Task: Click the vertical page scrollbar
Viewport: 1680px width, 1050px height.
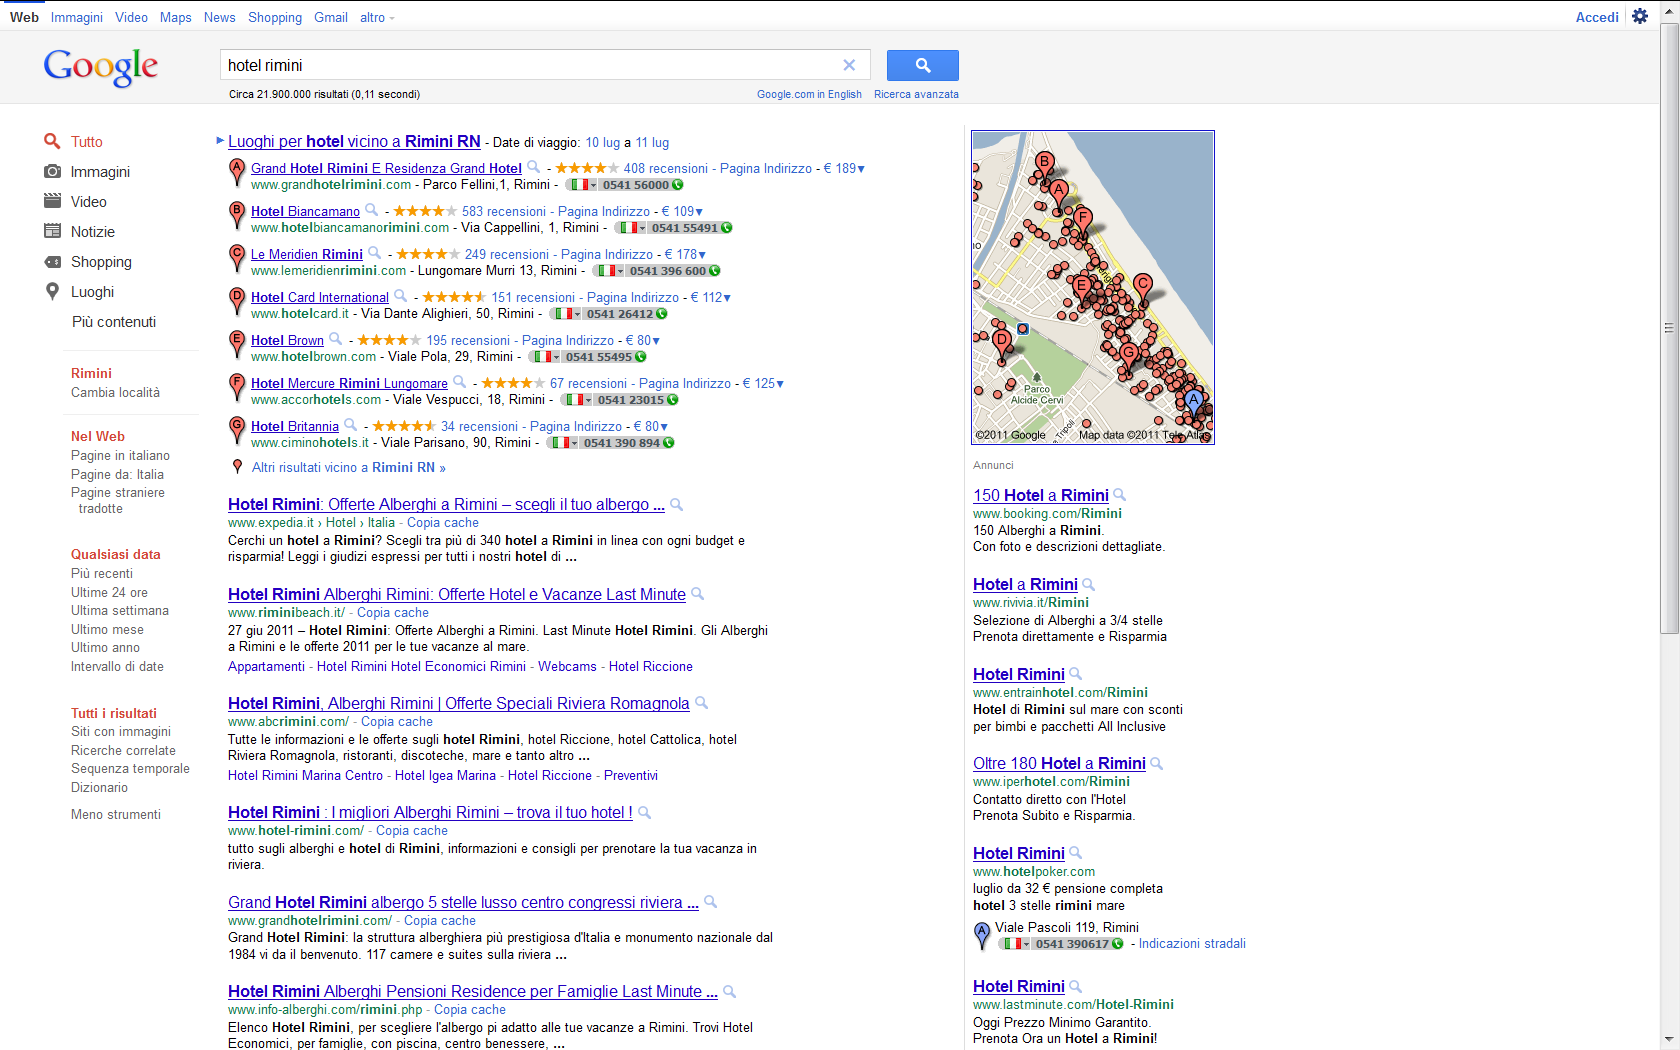Action: click(1669, 330)
